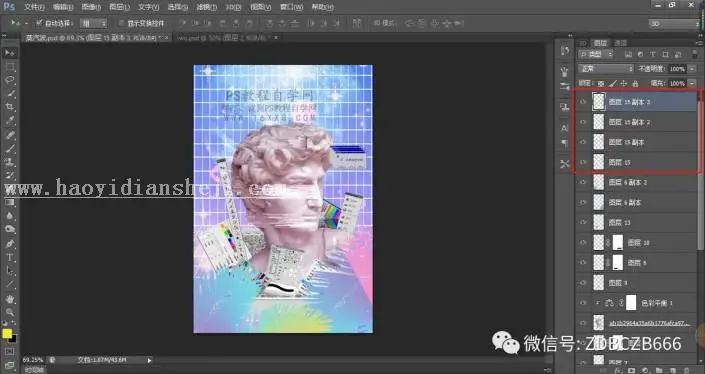
Task: Open the 滤镜(T) menu
Action: pyautogui.click(x=206, y=7)
